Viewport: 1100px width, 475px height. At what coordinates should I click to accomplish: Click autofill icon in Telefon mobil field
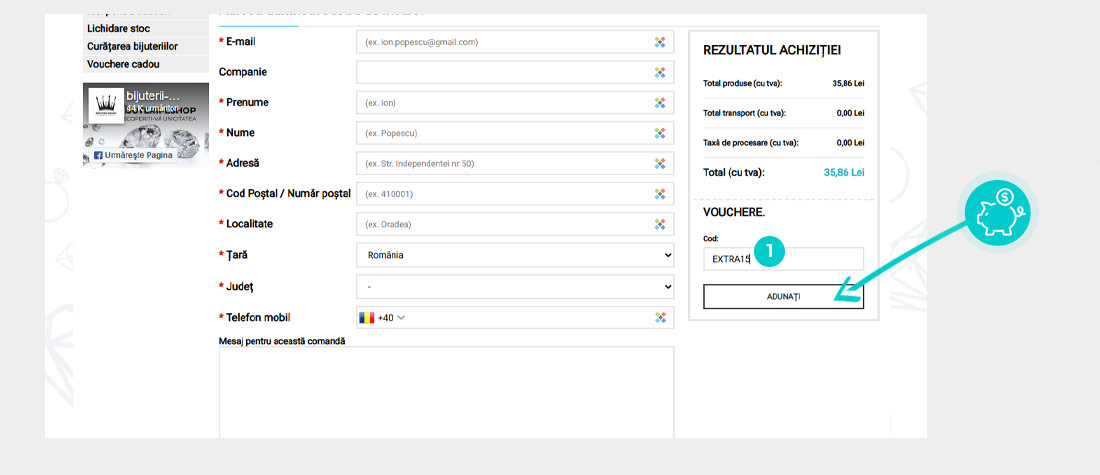(x=660, y=318)
